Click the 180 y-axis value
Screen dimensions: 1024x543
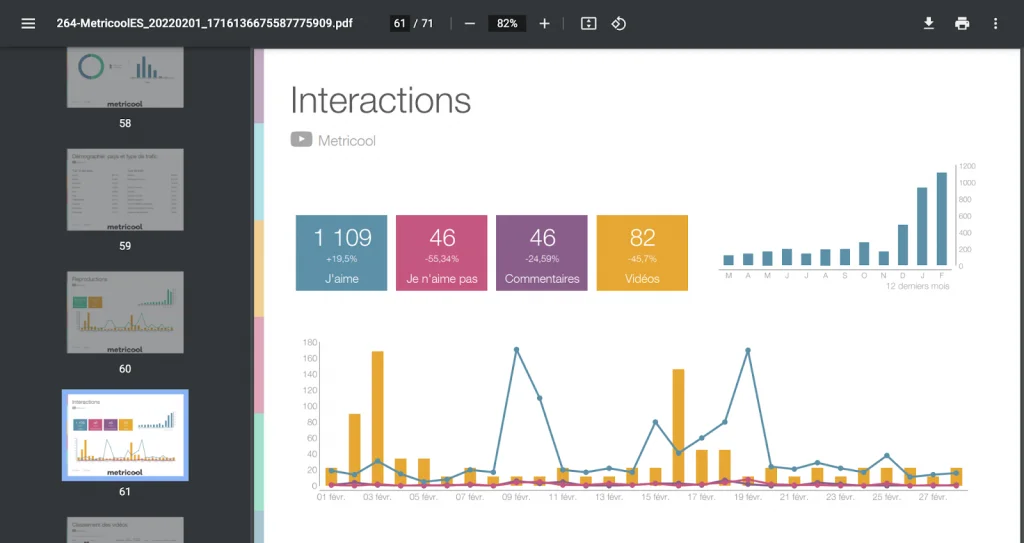[x=310, y=342]
